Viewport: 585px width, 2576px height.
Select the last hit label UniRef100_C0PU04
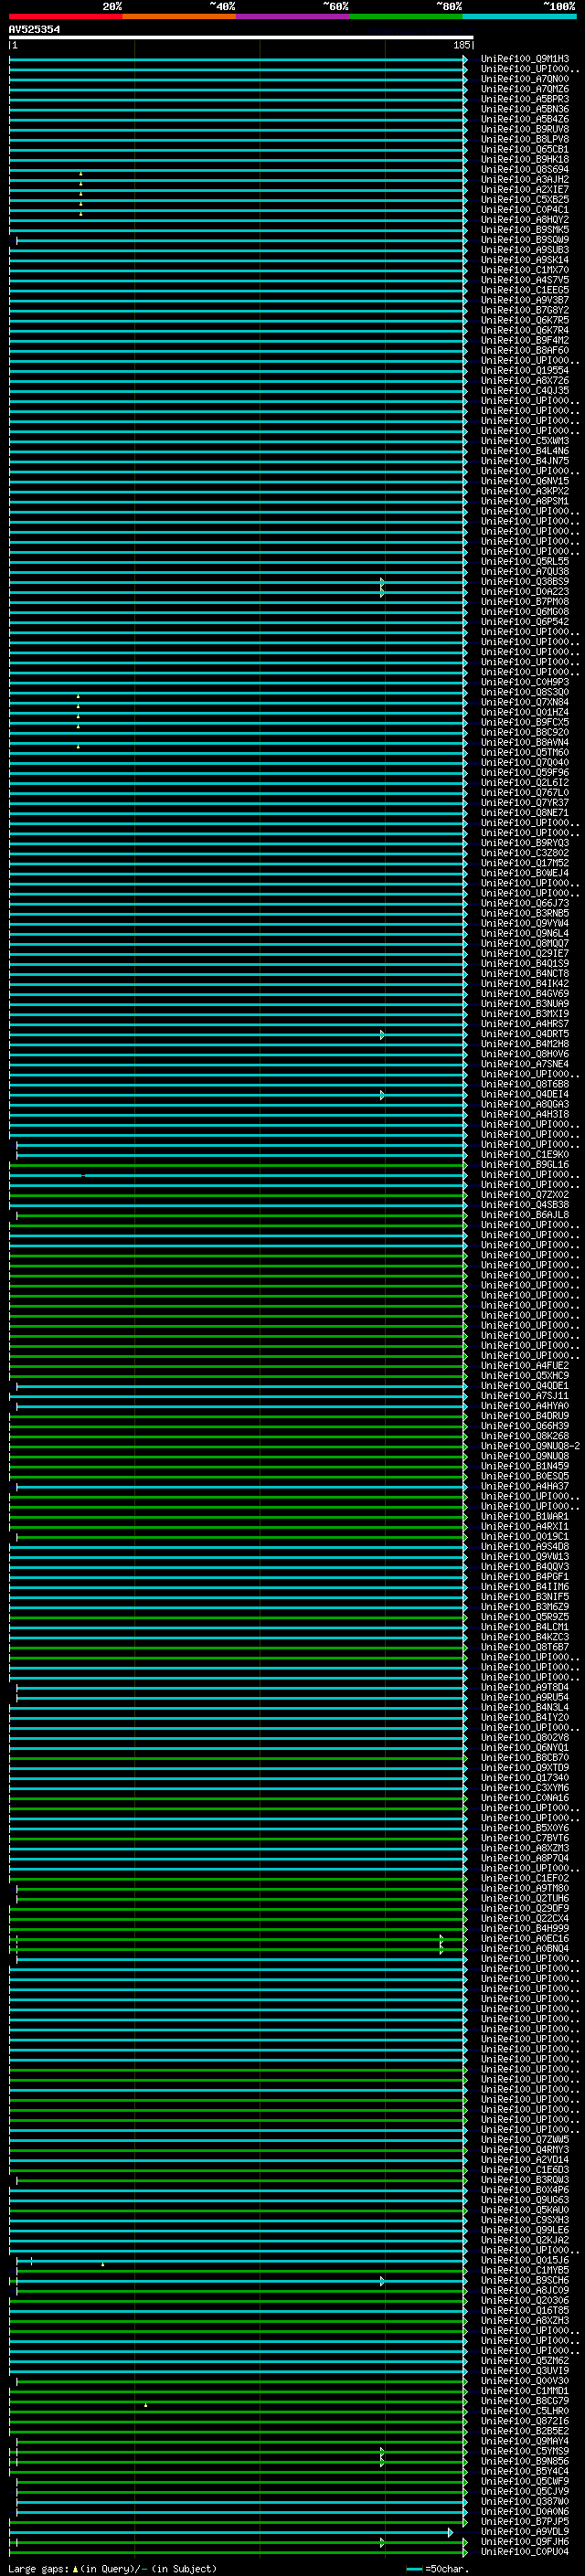[525, 2551]
